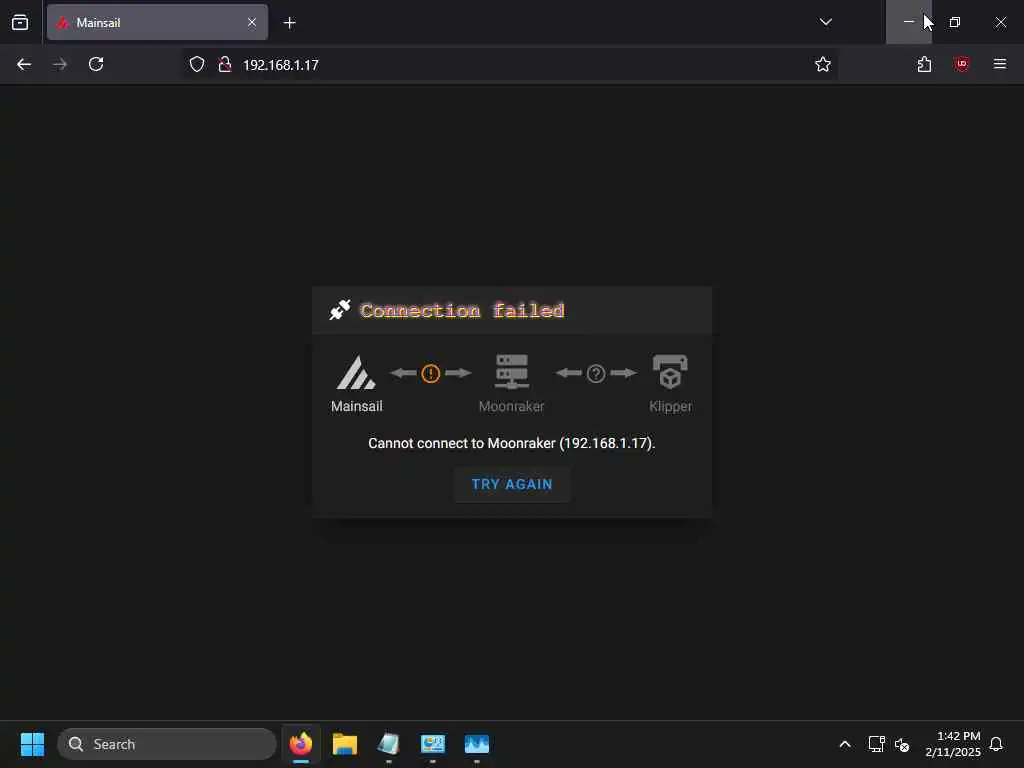The width and height of the screenshot is (1024, 768).
Task: Open the uBlock Origin extension icon
Action: click(961, 64)
